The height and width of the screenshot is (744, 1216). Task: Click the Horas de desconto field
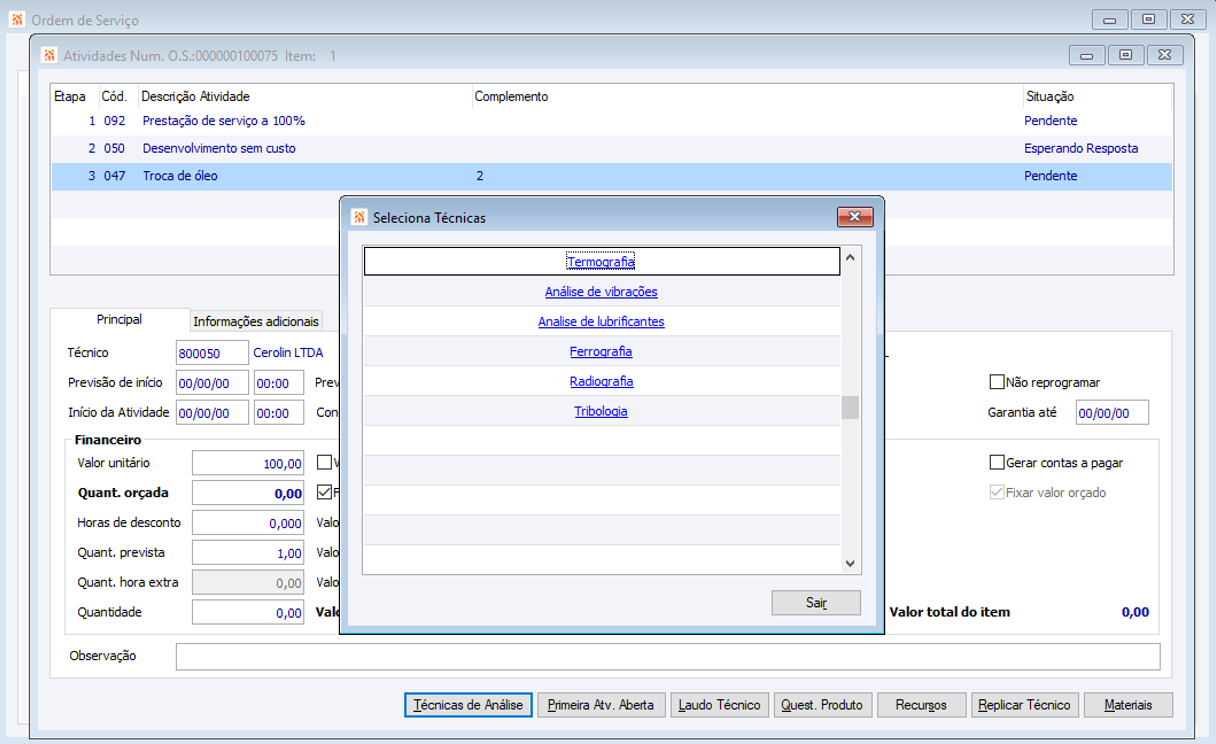pyautogui.click(x=248, y=523)
